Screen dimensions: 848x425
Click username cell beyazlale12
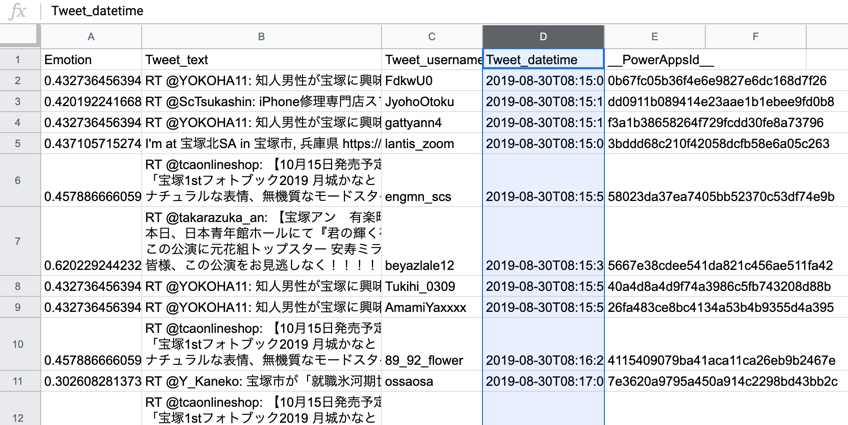(x=432, y=241)
